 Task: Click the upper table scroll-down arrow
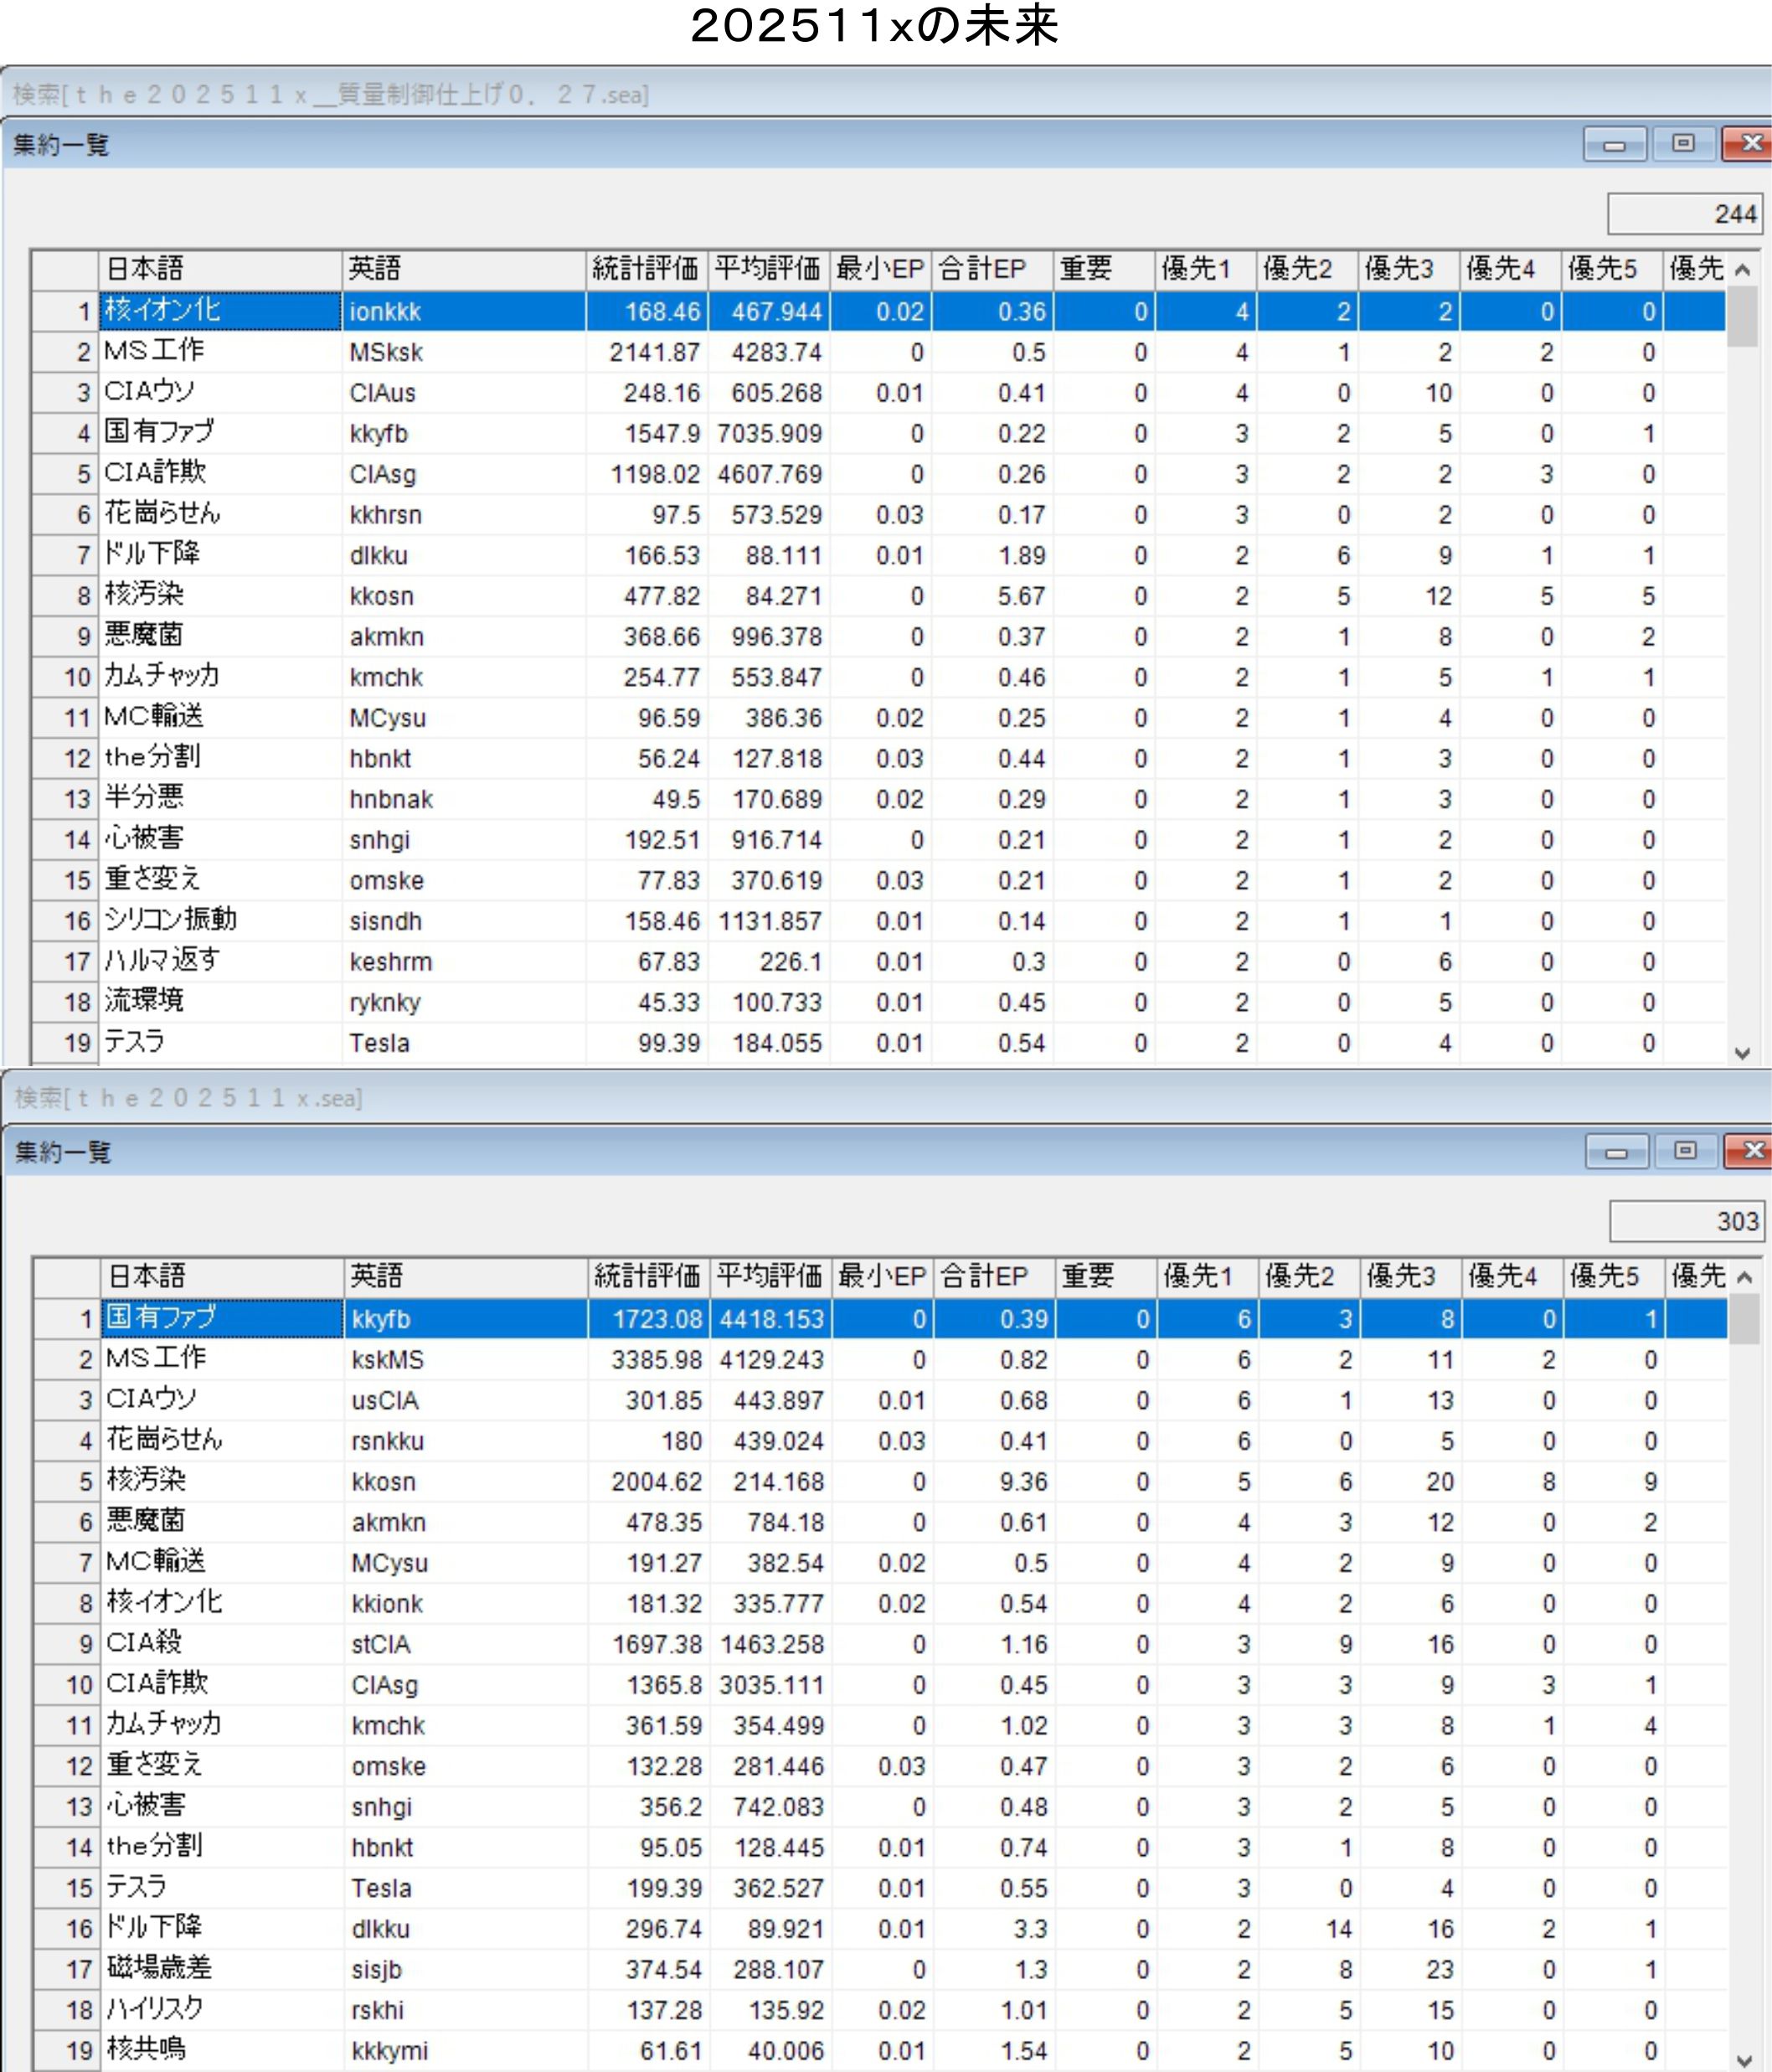(x=1742, y=1053)
